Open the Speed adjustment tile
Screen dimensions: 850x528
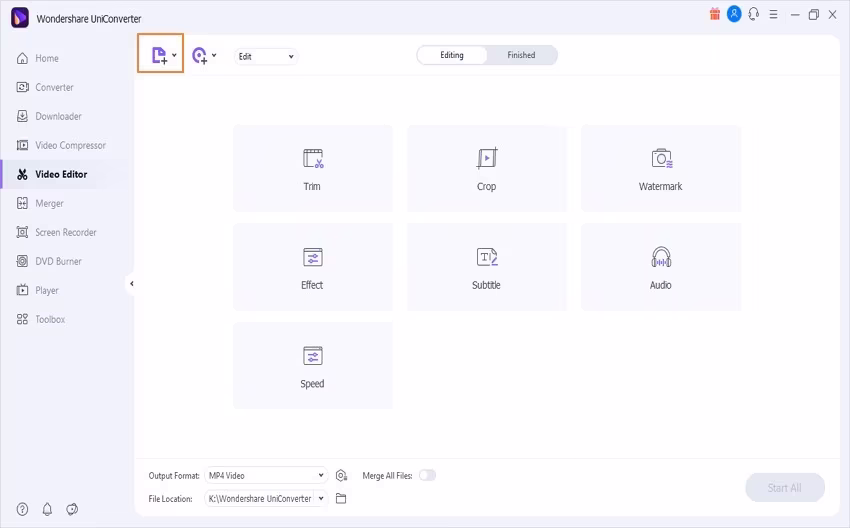(313, 365)
